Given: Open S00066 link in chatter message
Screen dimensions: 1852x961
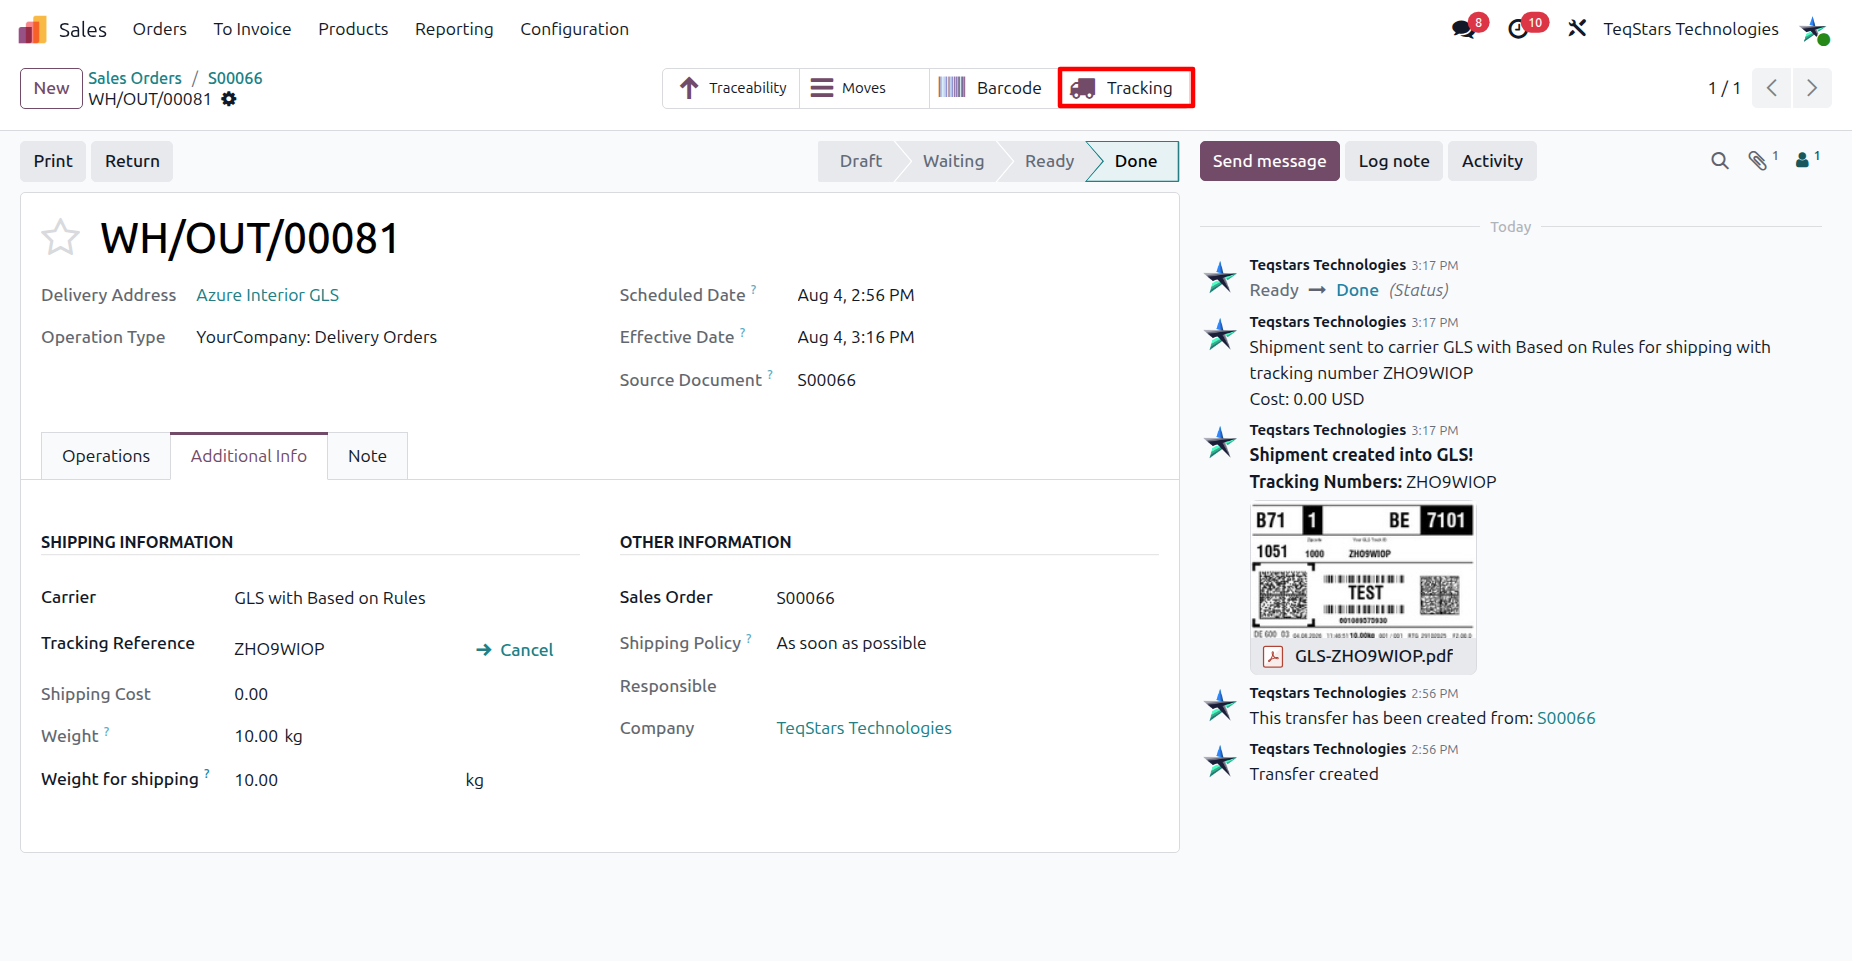Looking at the screenshot, I should click(x=1566, y=718).
